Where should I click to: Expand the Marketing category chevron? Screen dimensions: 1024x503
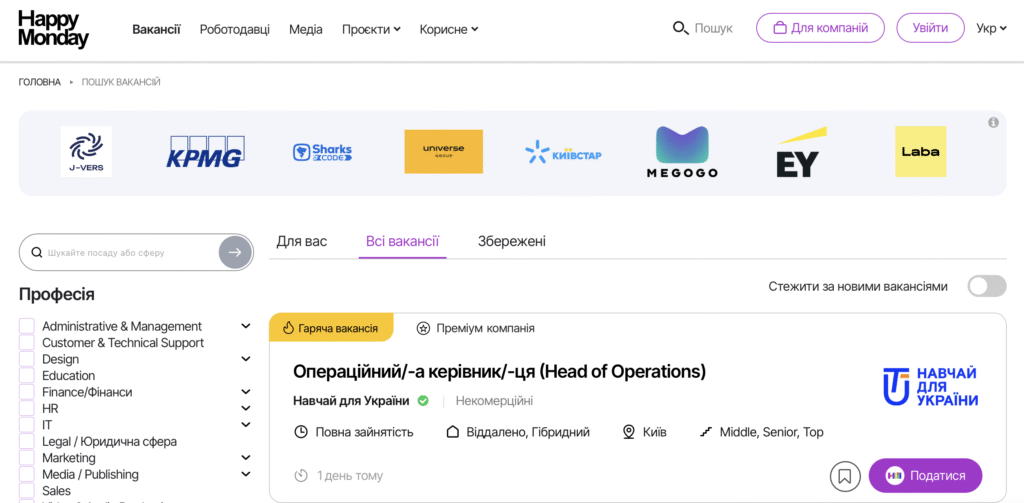pyautogui.click(x=246, y=458)
